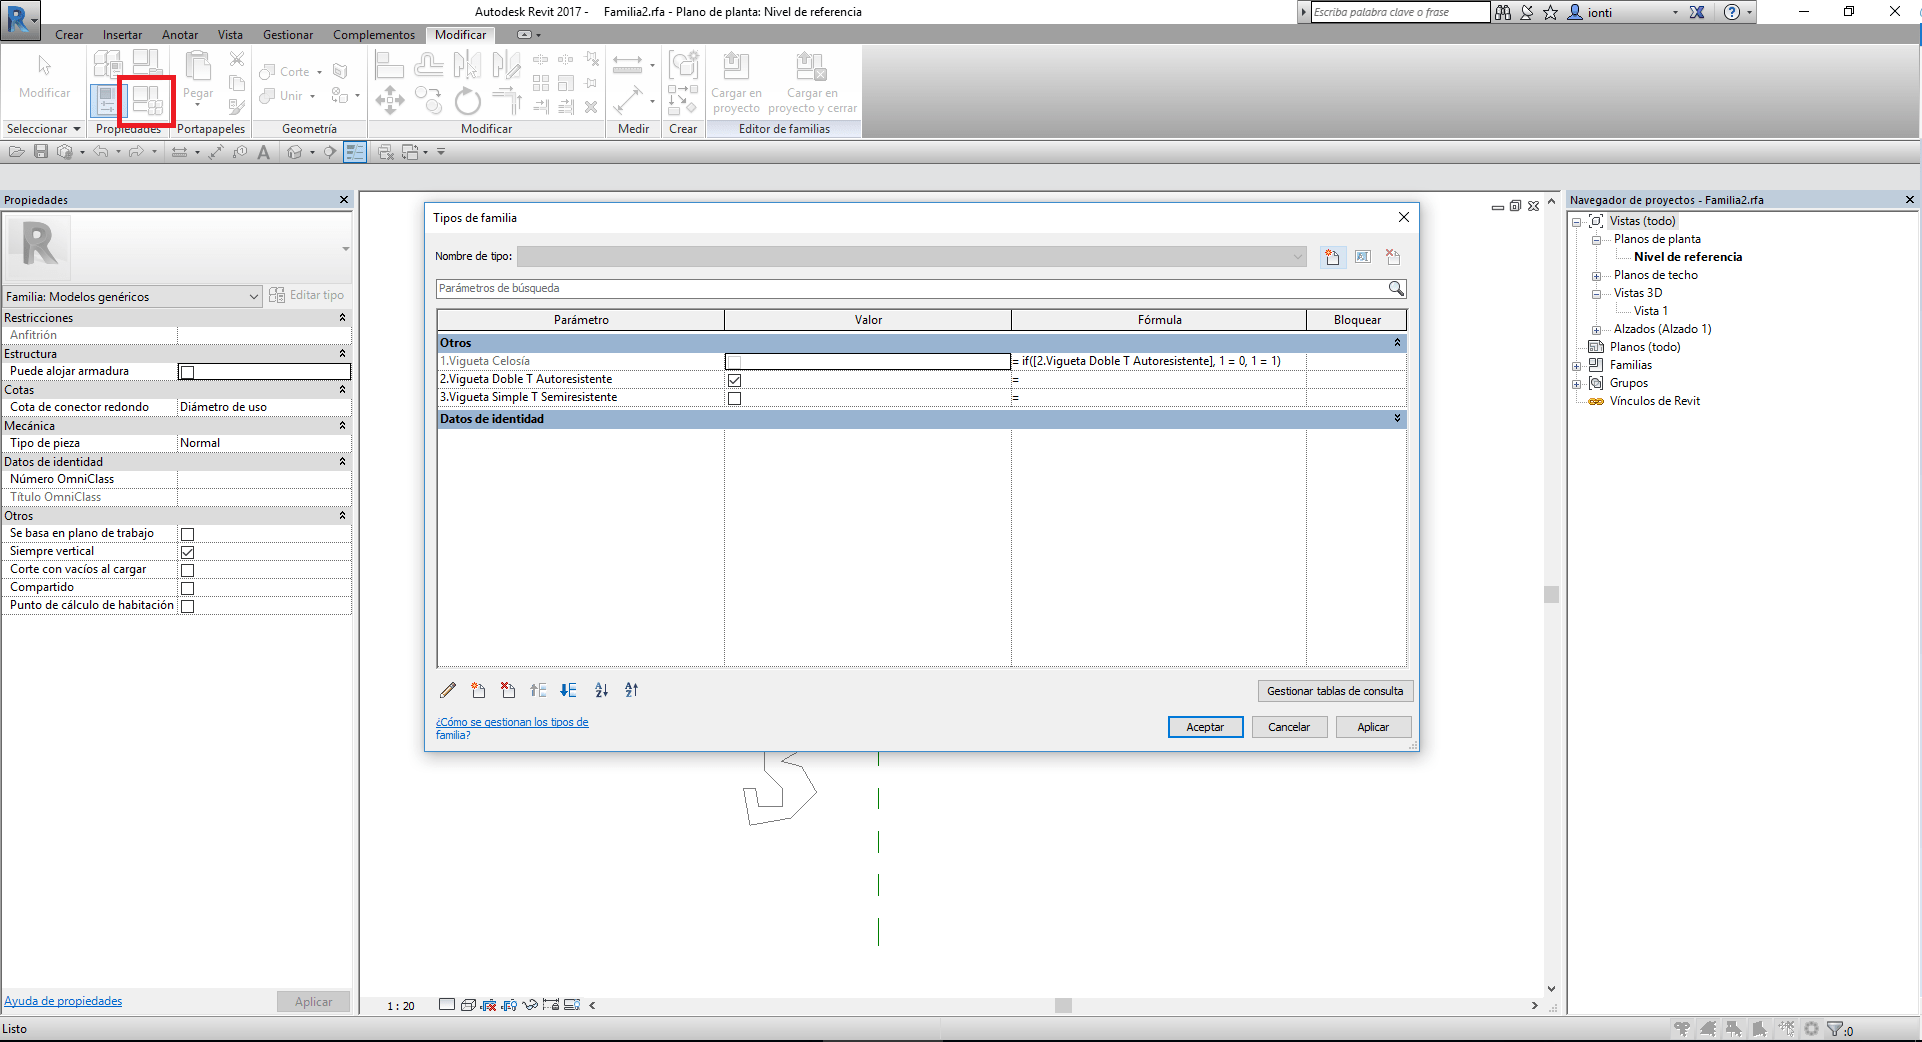Check 3.Vigueta Simple T Semiresistente checkbox
Viewport: 1922px width, 1042px height.
(x=734, y=398)
